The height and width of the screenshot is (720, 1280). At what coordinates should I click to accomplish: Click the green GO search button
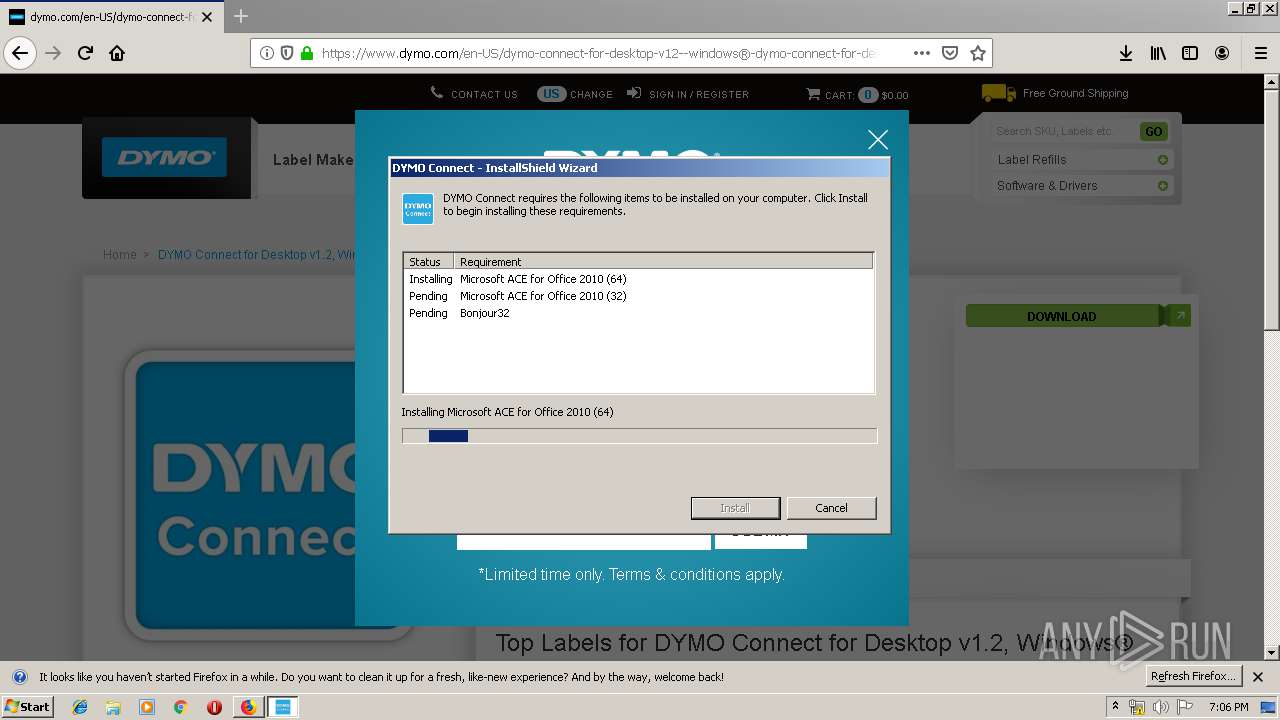pos(1153,131)
